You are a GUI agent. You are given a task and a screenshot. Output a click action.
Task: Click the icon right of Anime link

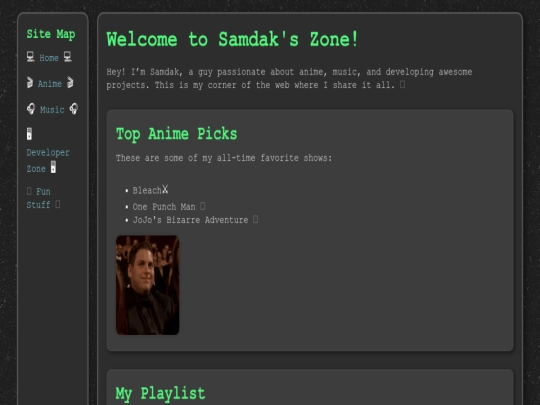click(x=70, y=83)
